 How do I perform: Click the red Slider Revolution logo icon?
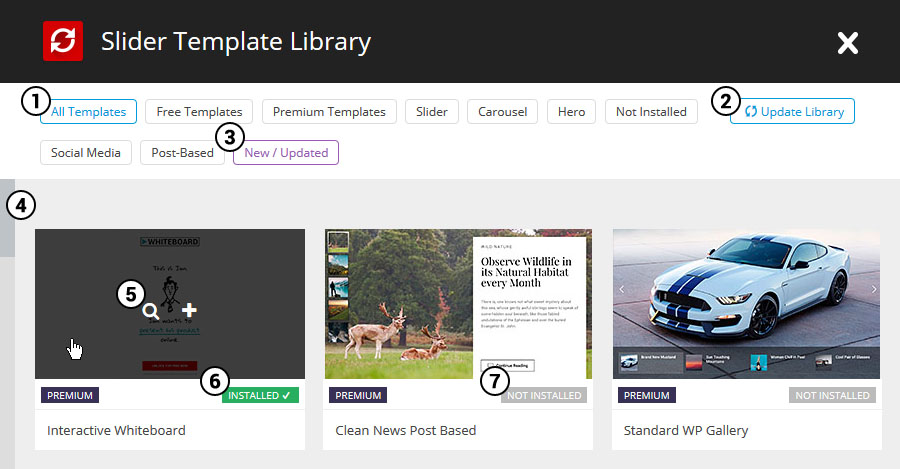tap(63, 41)
